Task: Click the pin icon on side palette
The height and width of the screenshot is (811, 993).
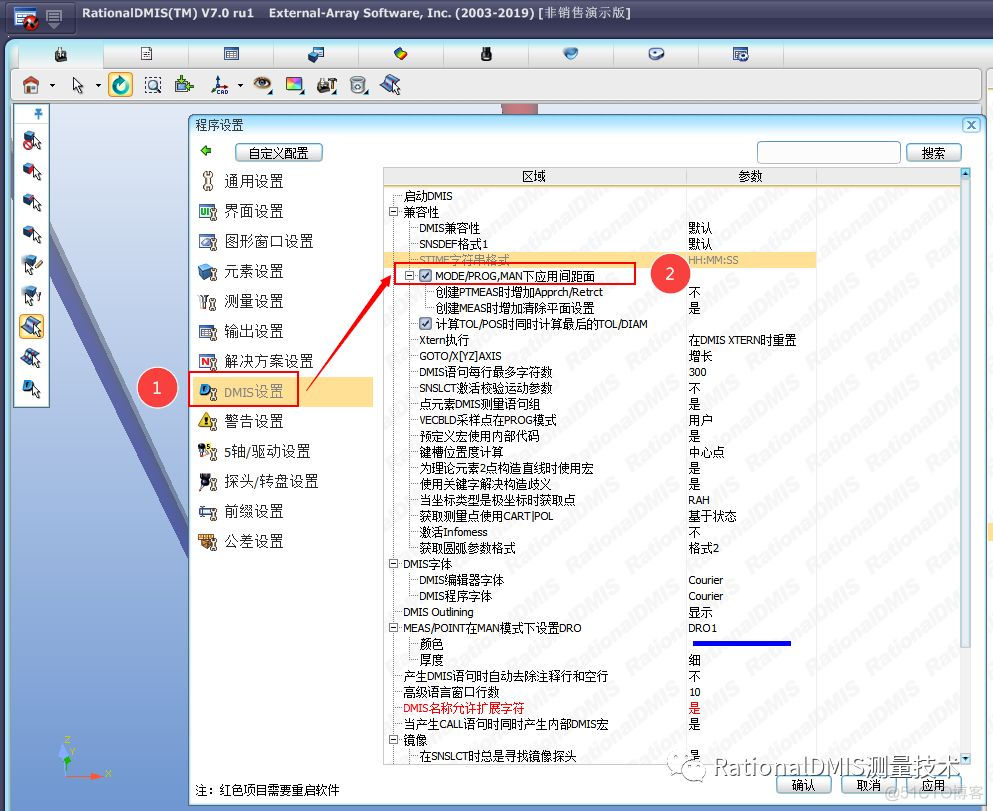Action: (x=39, y=113)
